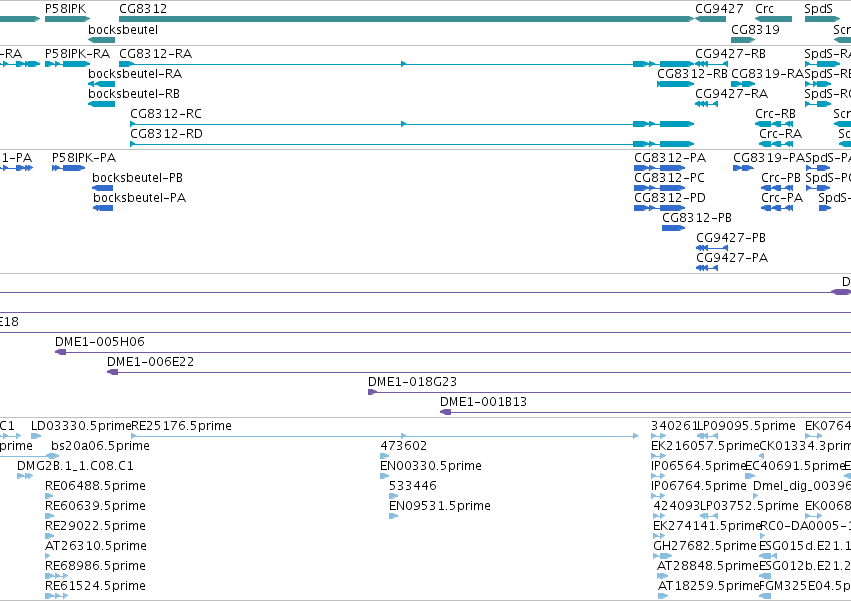Select BAC clone DME1-006E22
851x601 pixels.
click(479, 372)
